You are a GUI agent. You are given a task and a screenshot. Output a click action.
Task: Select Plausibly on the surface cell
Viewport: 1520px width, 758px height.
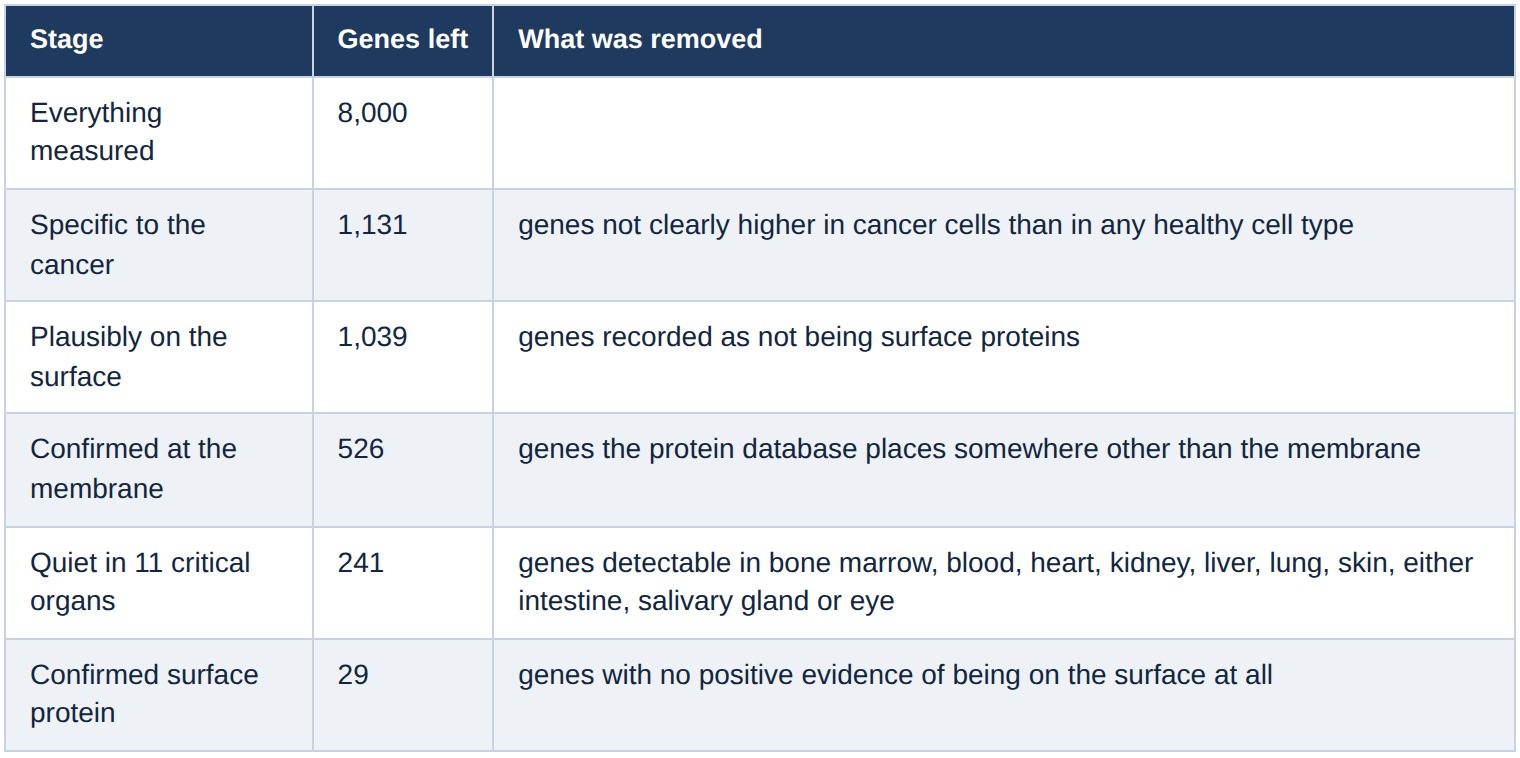point(159,356)
